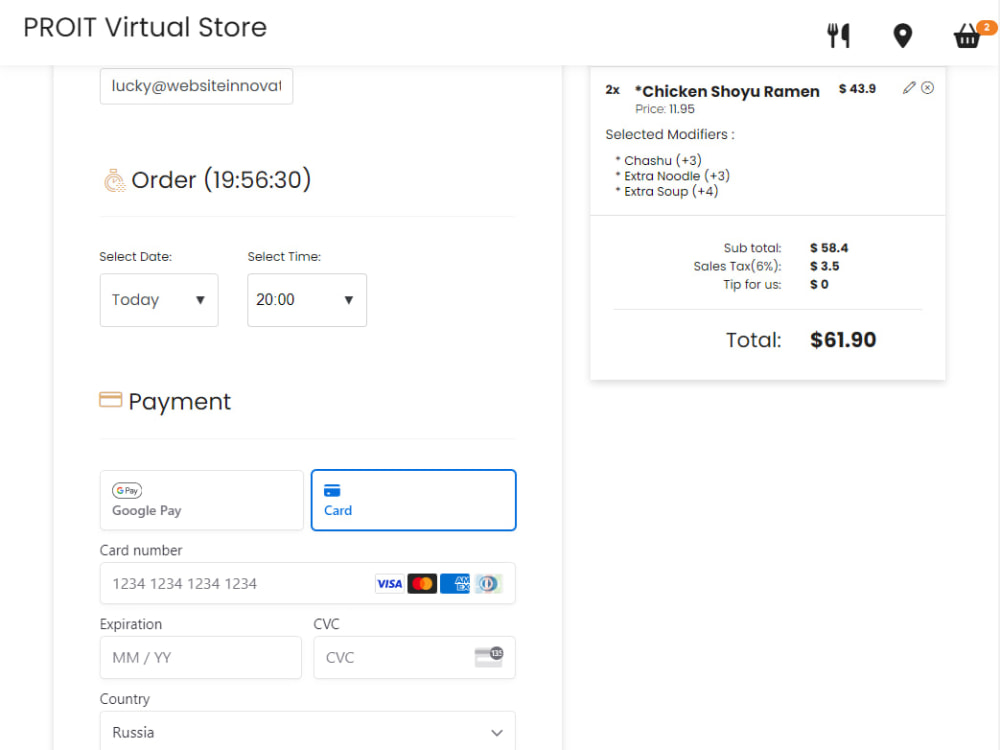Focus the email address input field

click(196, 86)
